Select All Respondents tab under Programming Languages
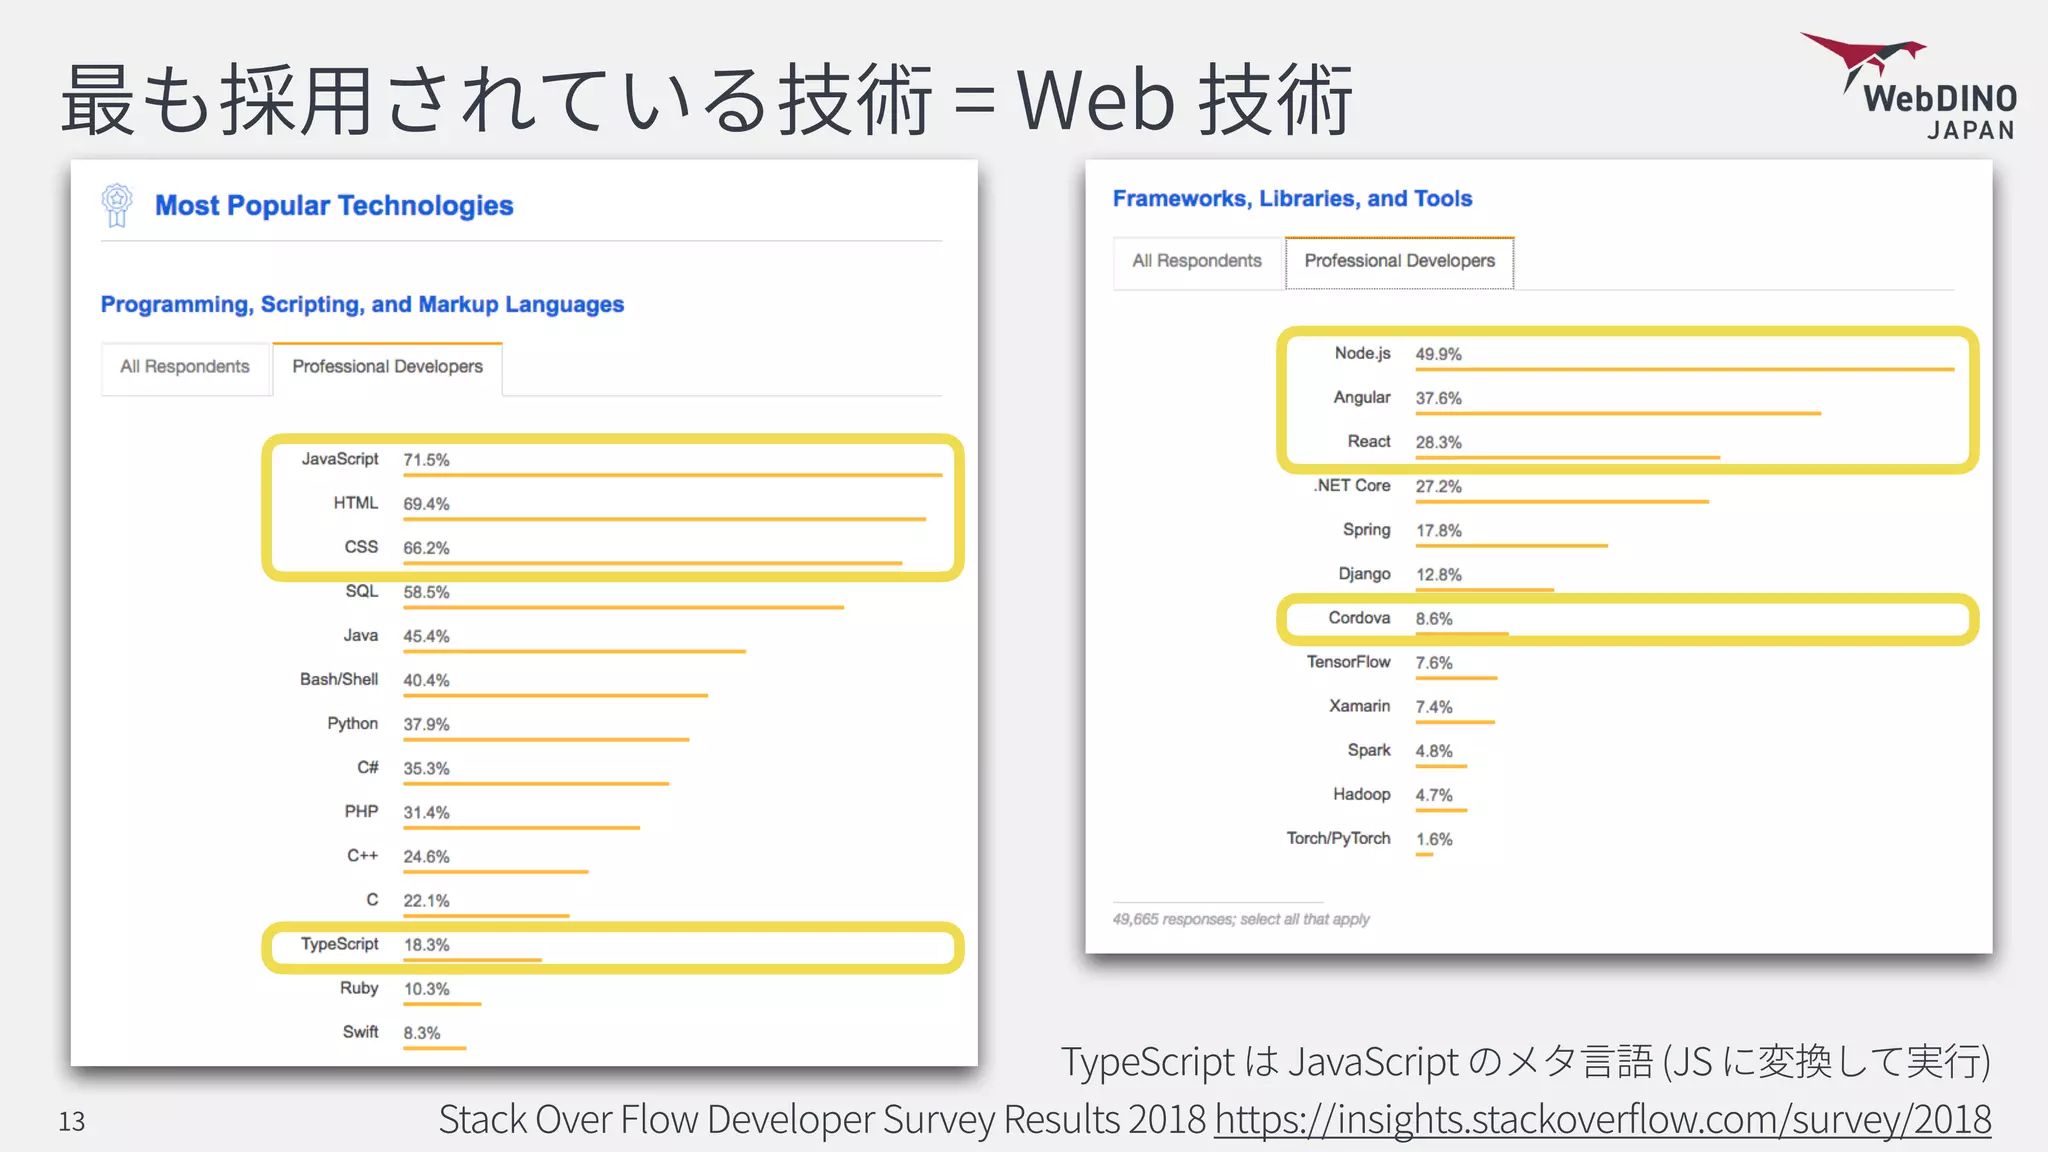The width and height of the screenshot is (2048, 1152). (185, 367)
